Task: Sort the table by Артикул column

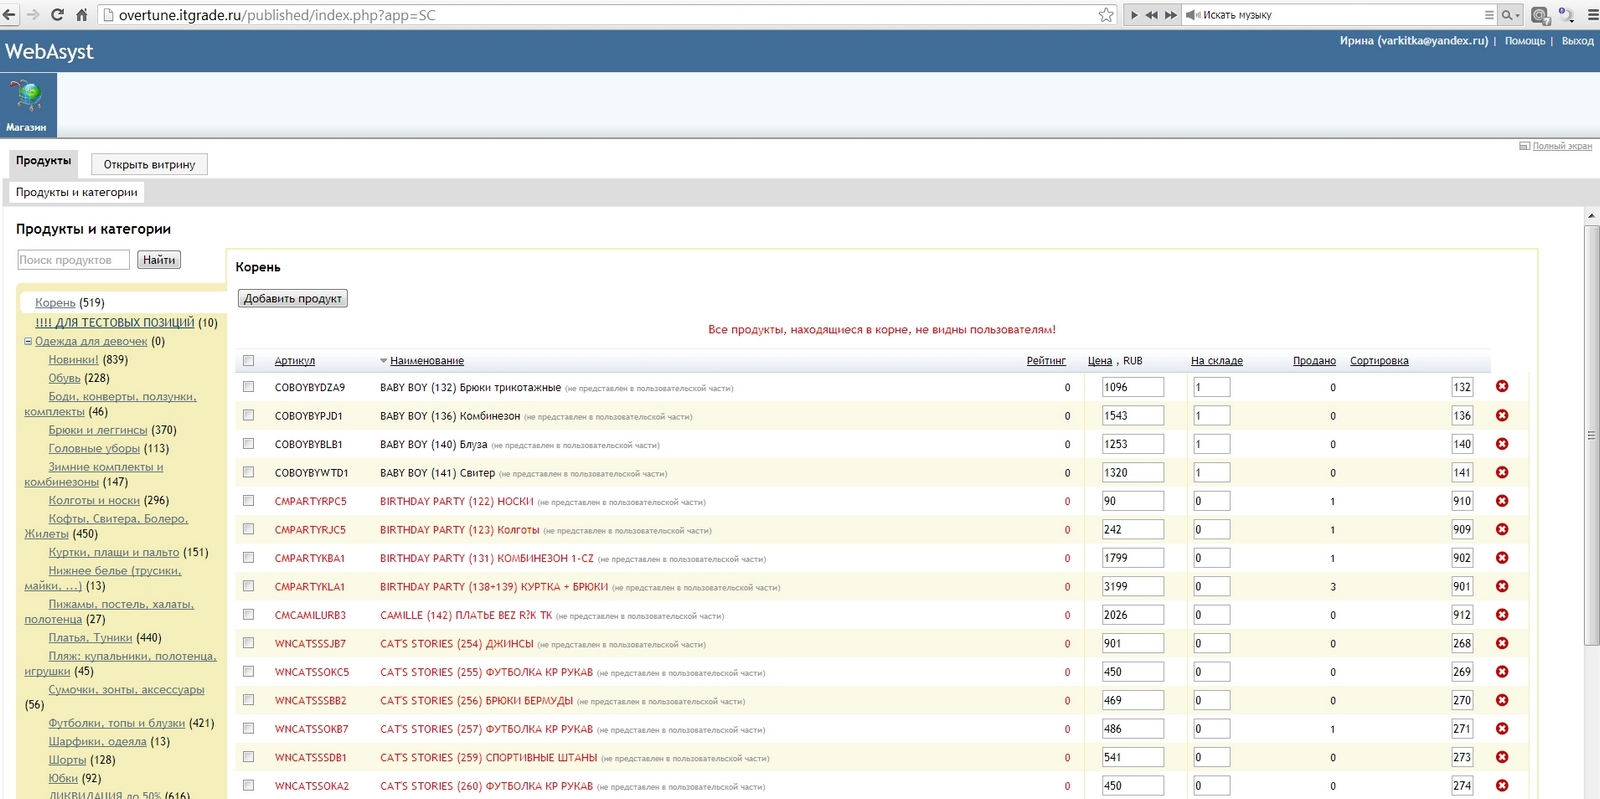Action: (x=295, y=361)
